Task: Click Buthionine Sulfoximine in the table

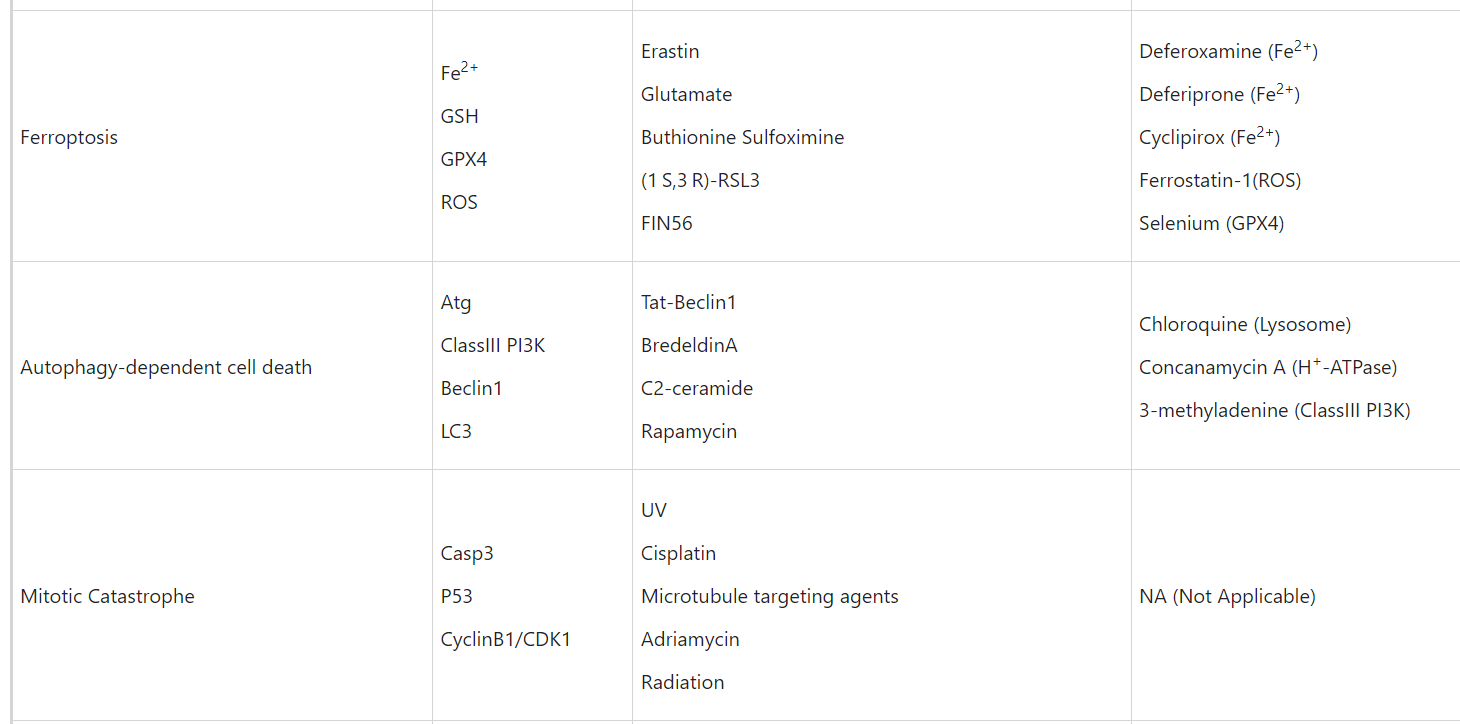Action: [742, 137]
